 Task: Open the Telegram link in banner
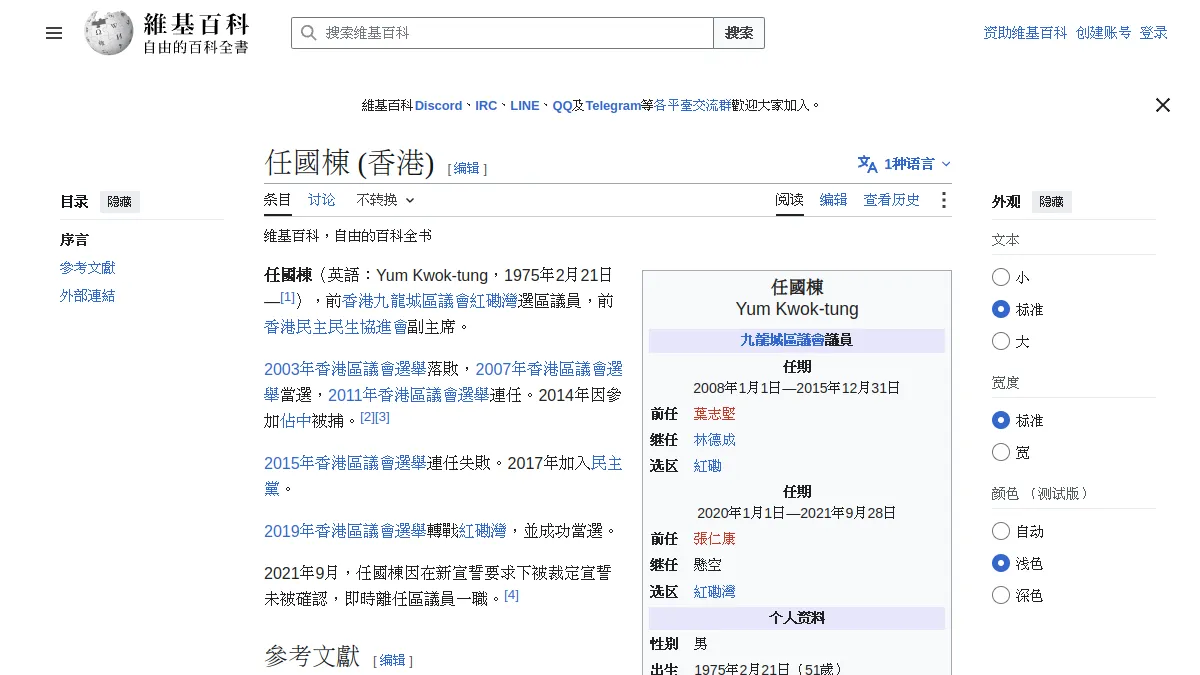coord(613,105)
